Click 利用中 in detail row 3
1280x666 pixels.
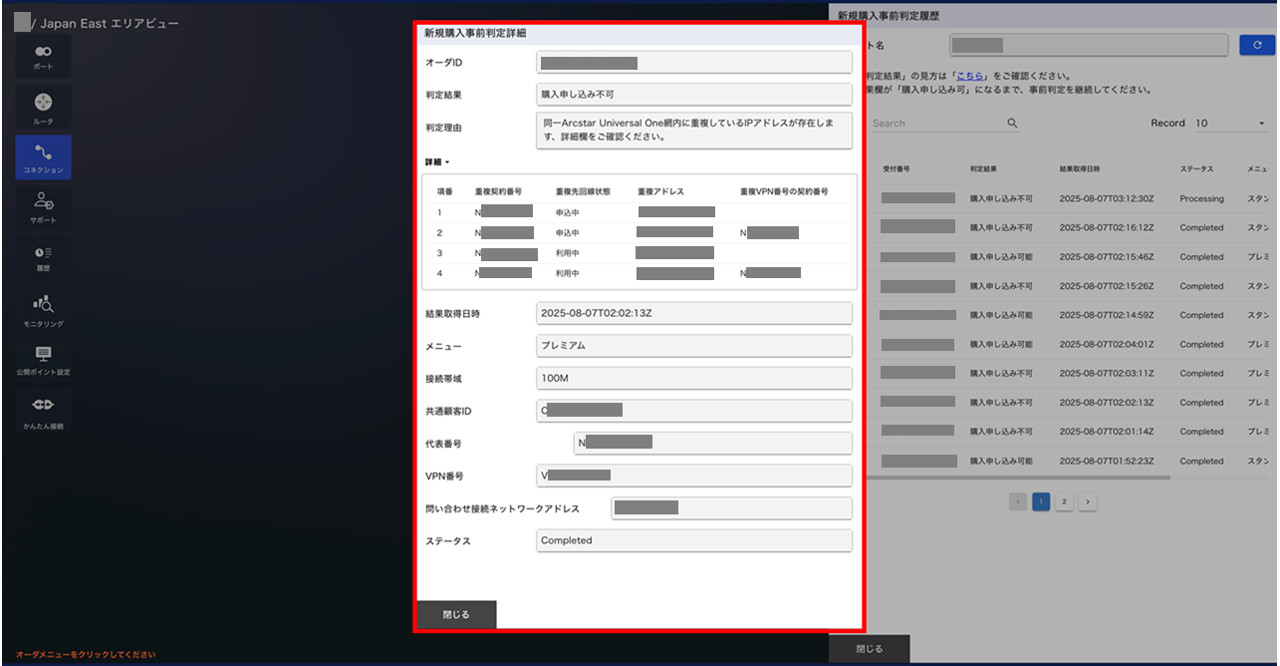pos(567,253)
